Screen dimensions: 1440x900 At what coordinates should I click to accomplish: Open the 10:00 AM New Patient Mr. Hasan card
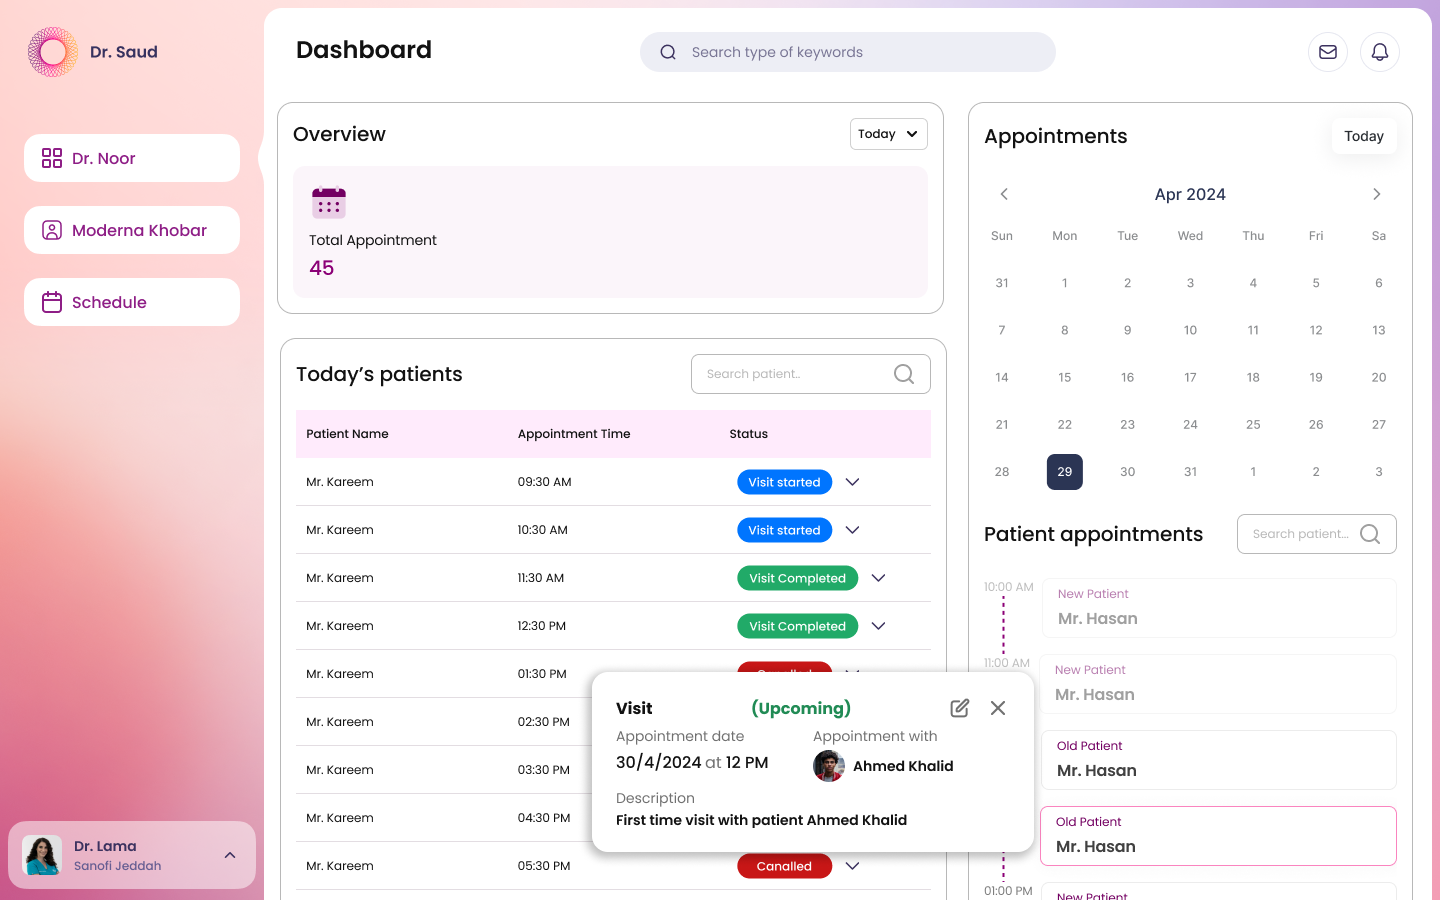point(1219,608)
